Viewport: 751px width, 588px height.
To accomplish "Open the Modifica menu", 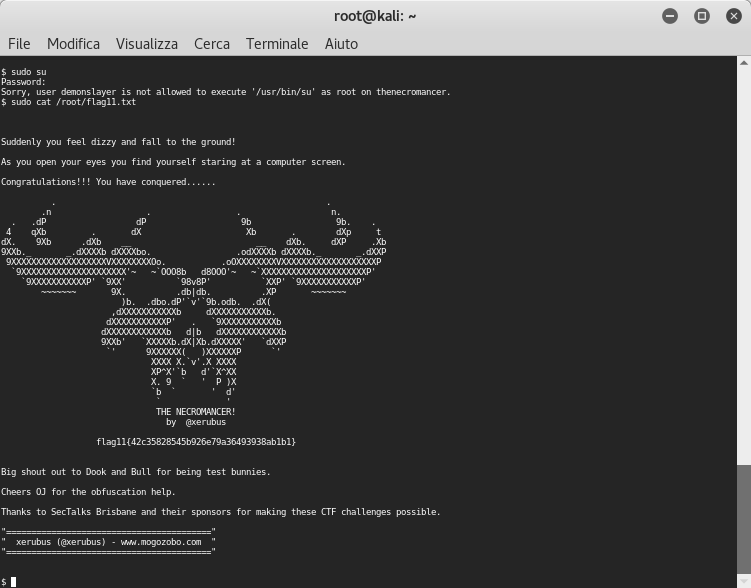I will pyautogui.click(x=73, y=44).
